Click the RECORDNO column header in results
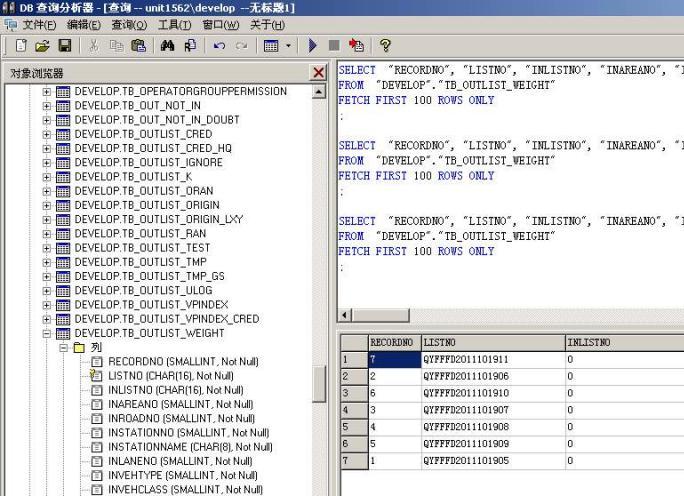 [391, 342]
